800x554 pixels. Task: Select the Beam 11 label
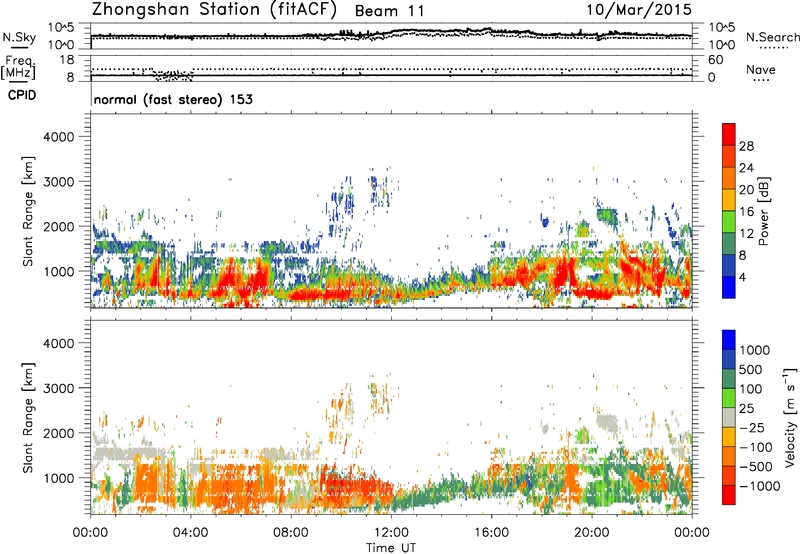pyautogui.click(x=389, y=11)
